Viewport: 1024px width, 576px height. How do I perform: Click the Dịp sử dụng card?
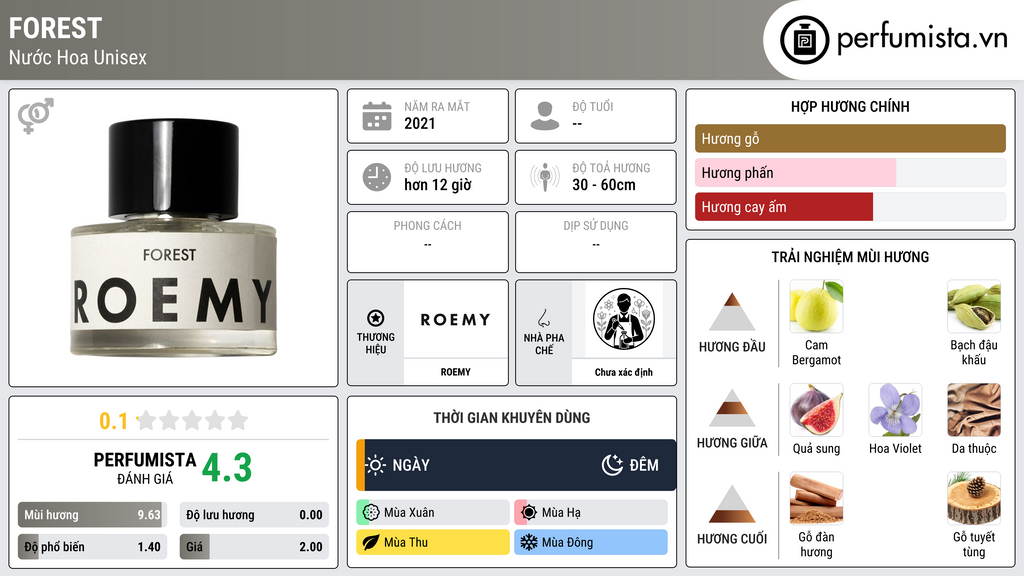[596, 242]
